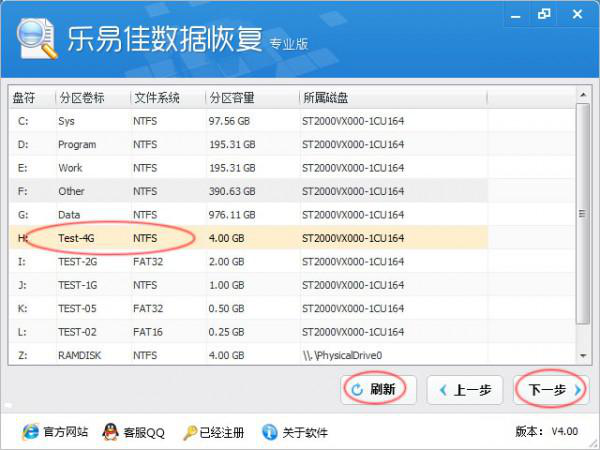
Task: Select the E: Work partition row
Action: point(248,168)
